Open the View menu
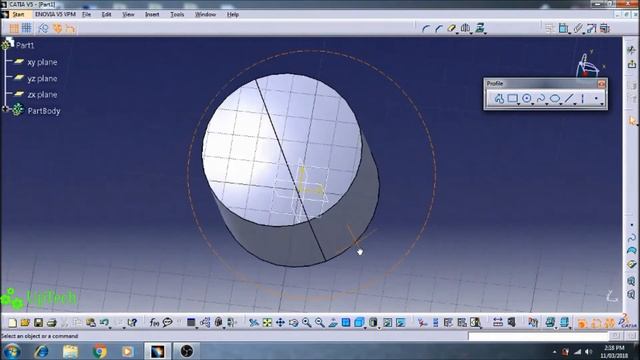 (x=128, y=14)
